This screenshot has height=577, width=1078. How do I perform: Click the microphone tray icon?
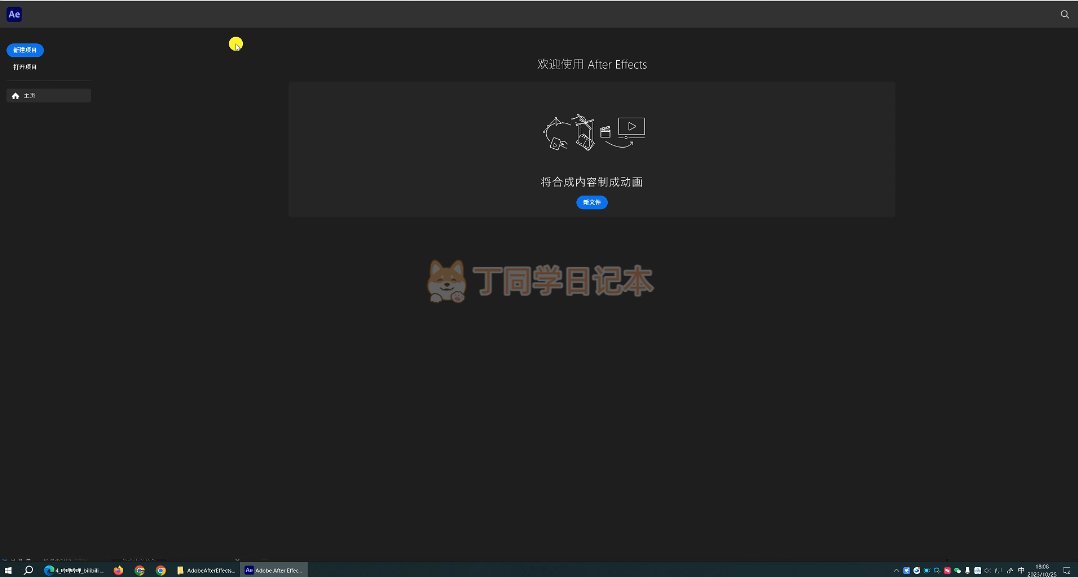[967, 571]
